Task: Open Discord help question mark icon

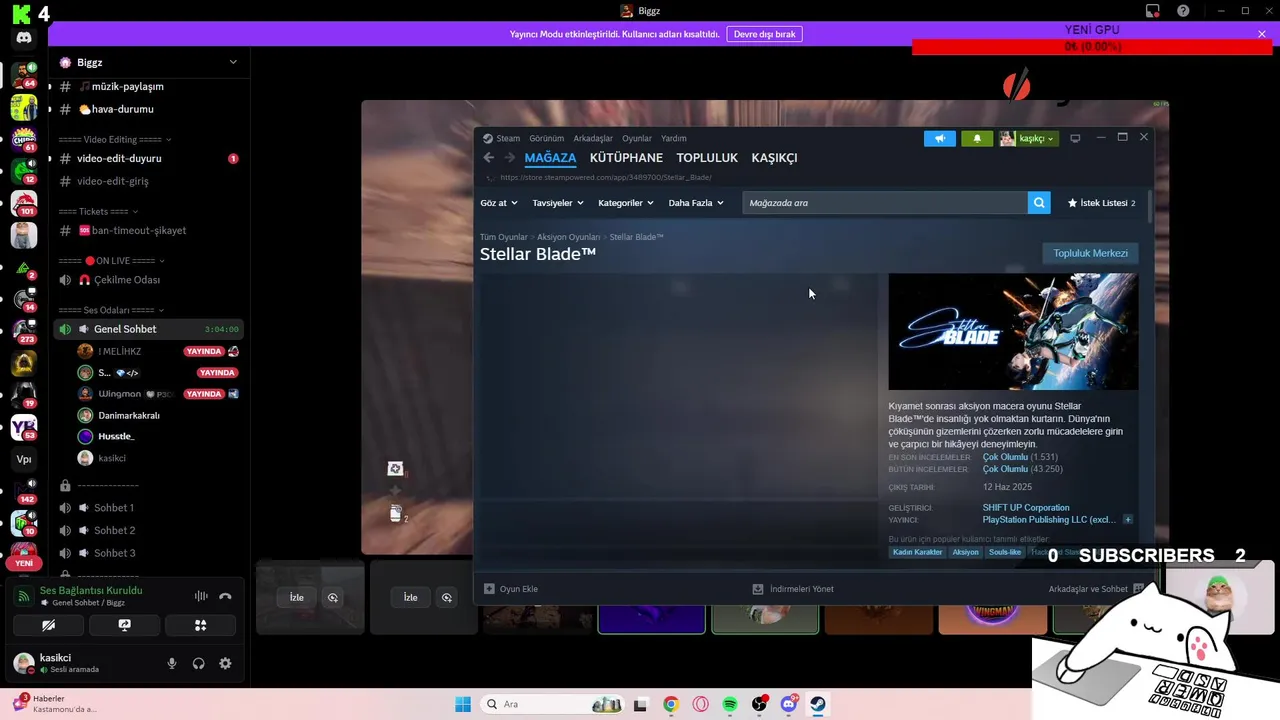Action: pos(1183,11)
